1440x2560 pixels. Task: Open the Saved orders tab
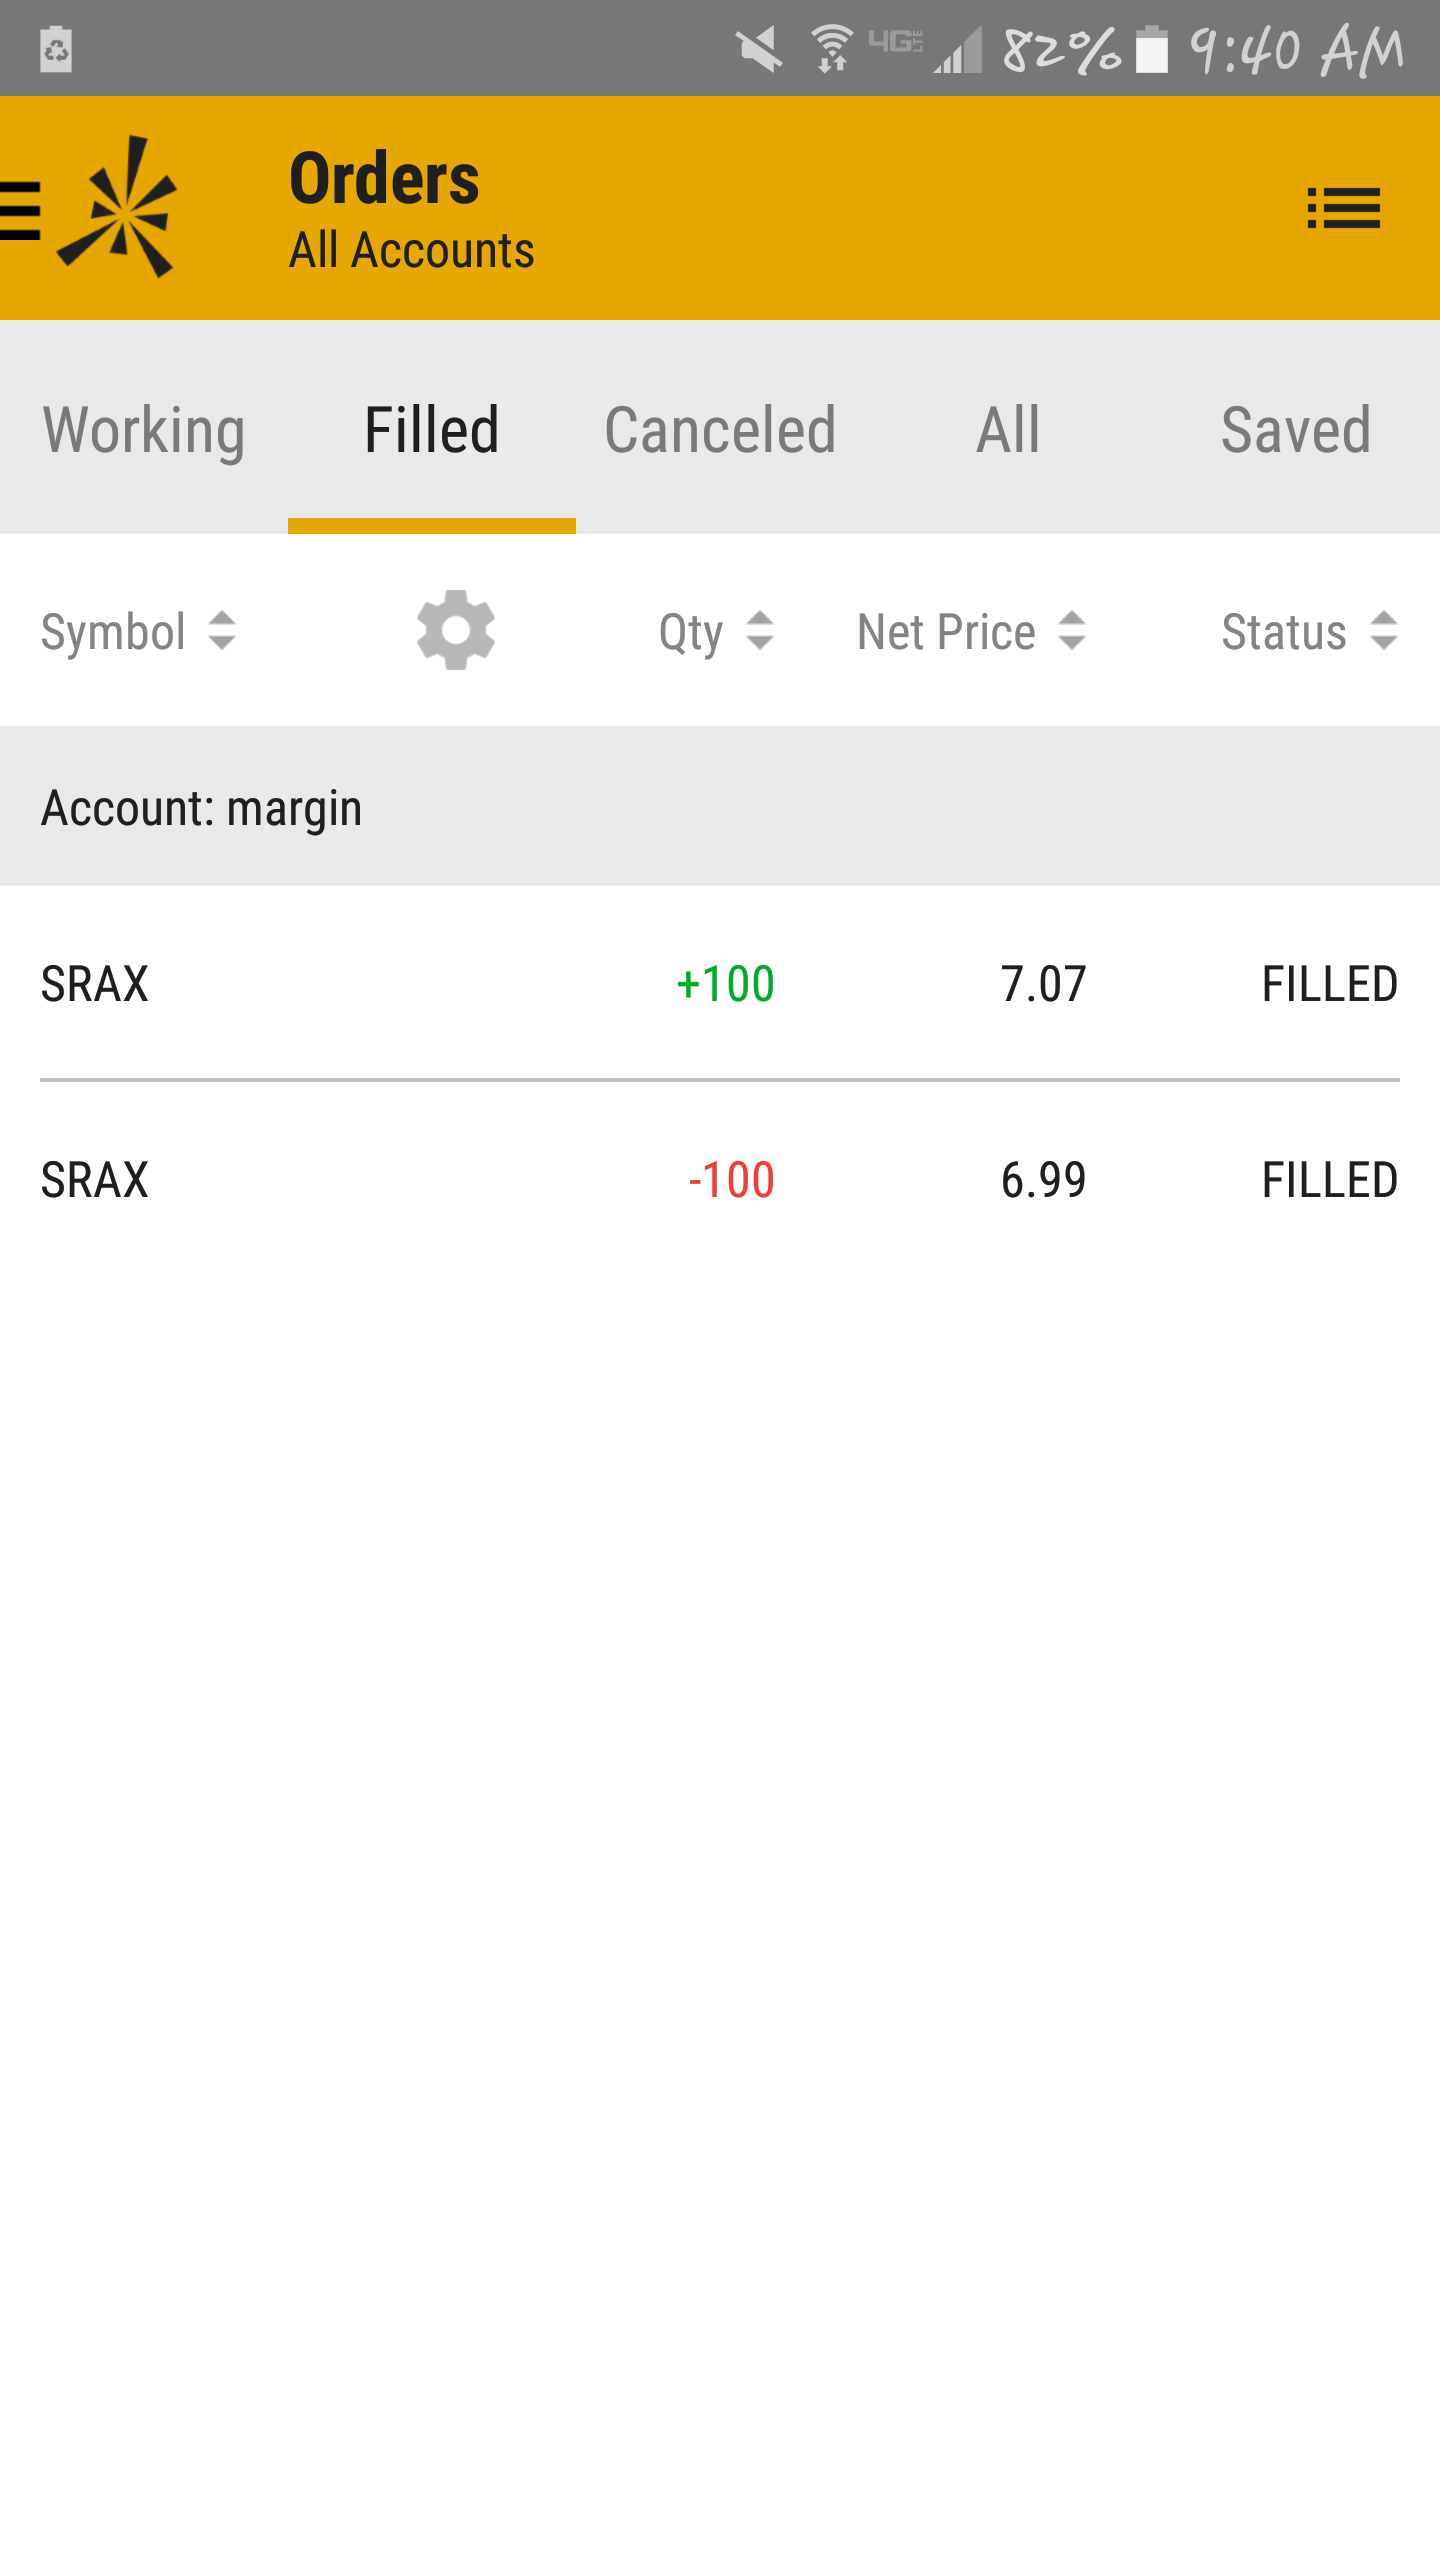pyautogui.click(x=1296, y=430)
